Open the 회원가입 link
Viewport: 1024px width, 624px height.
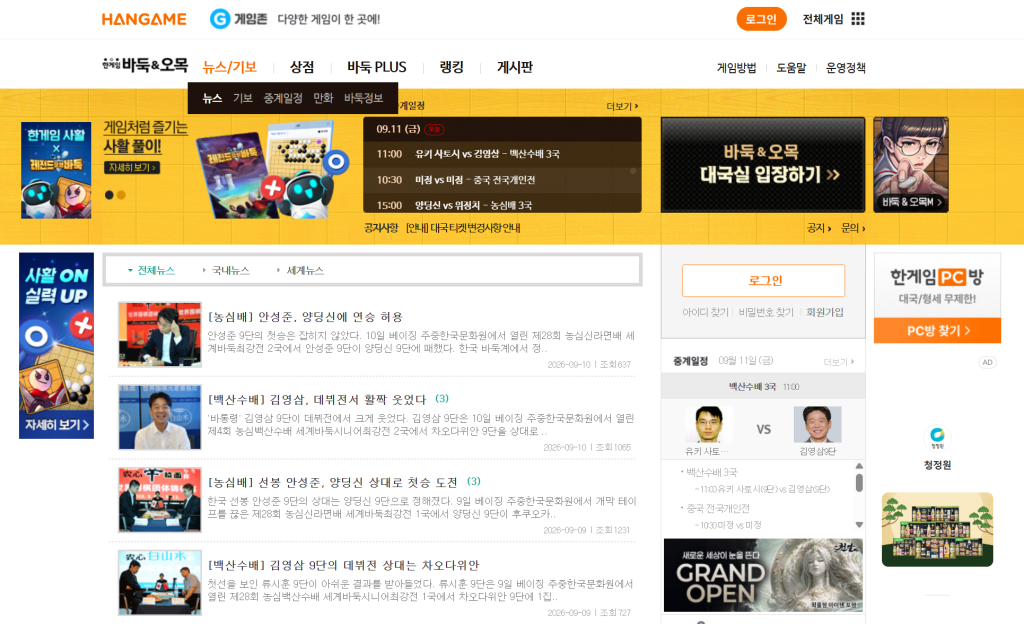(825, 313)
